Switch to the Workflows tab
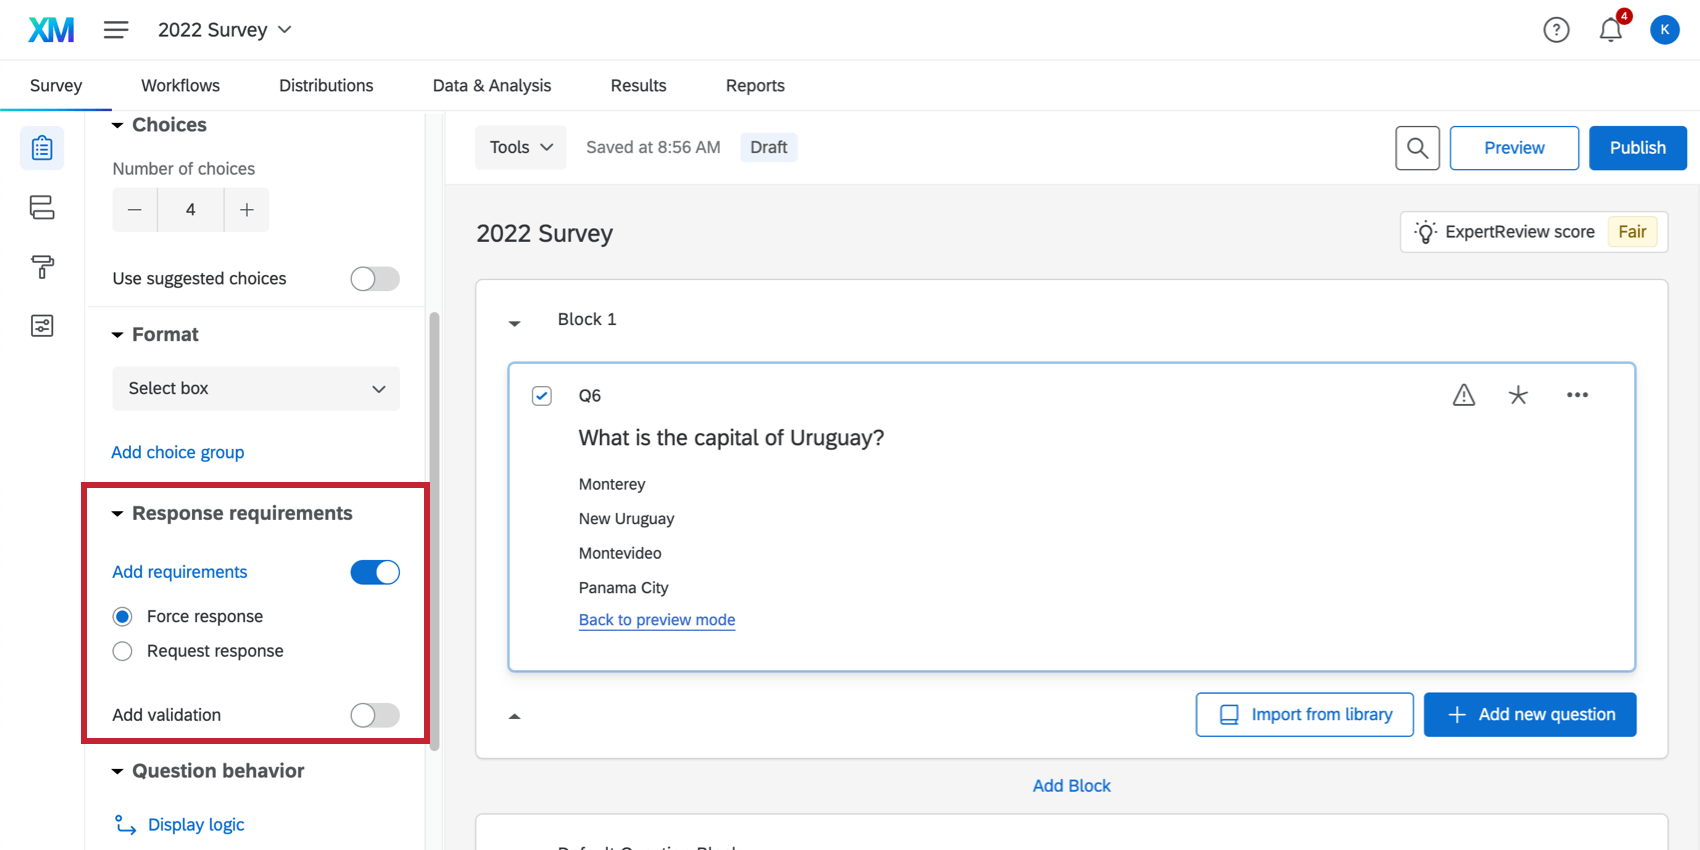 coord(180,86)
